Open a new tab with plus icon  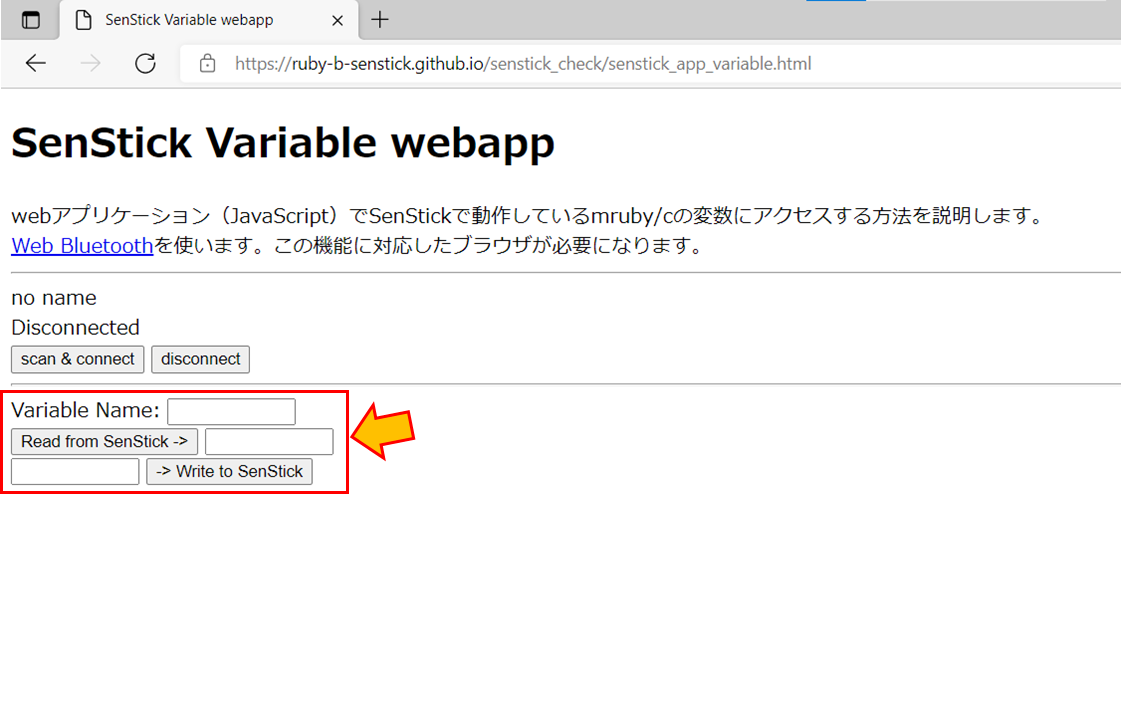(x=380, y=20)
